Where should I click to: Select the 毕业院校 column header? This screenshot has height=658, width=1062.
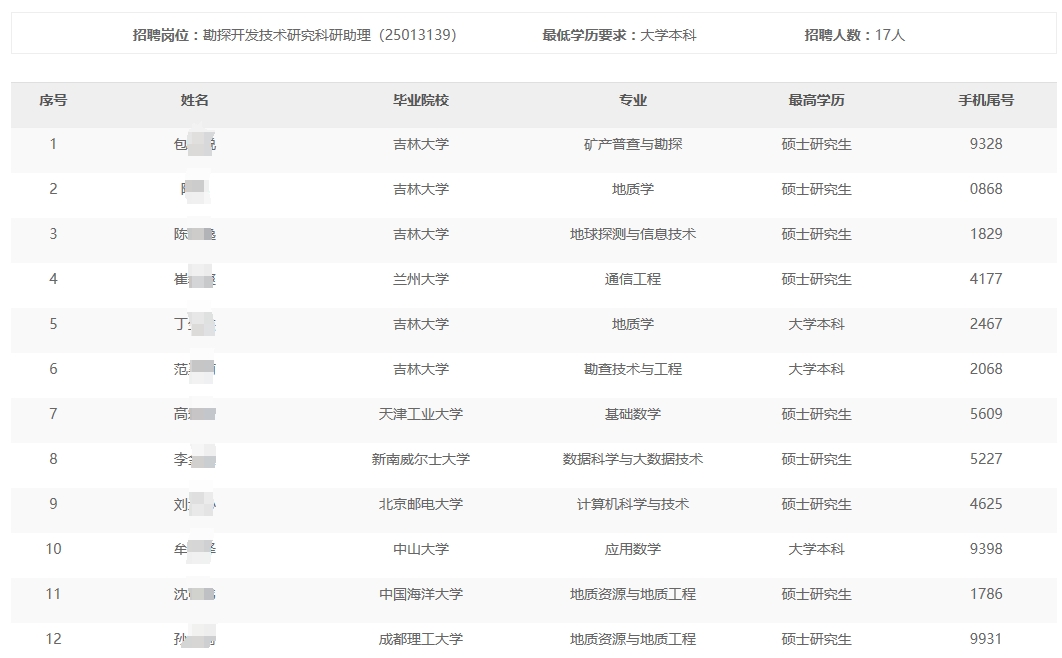click(421, 100)
